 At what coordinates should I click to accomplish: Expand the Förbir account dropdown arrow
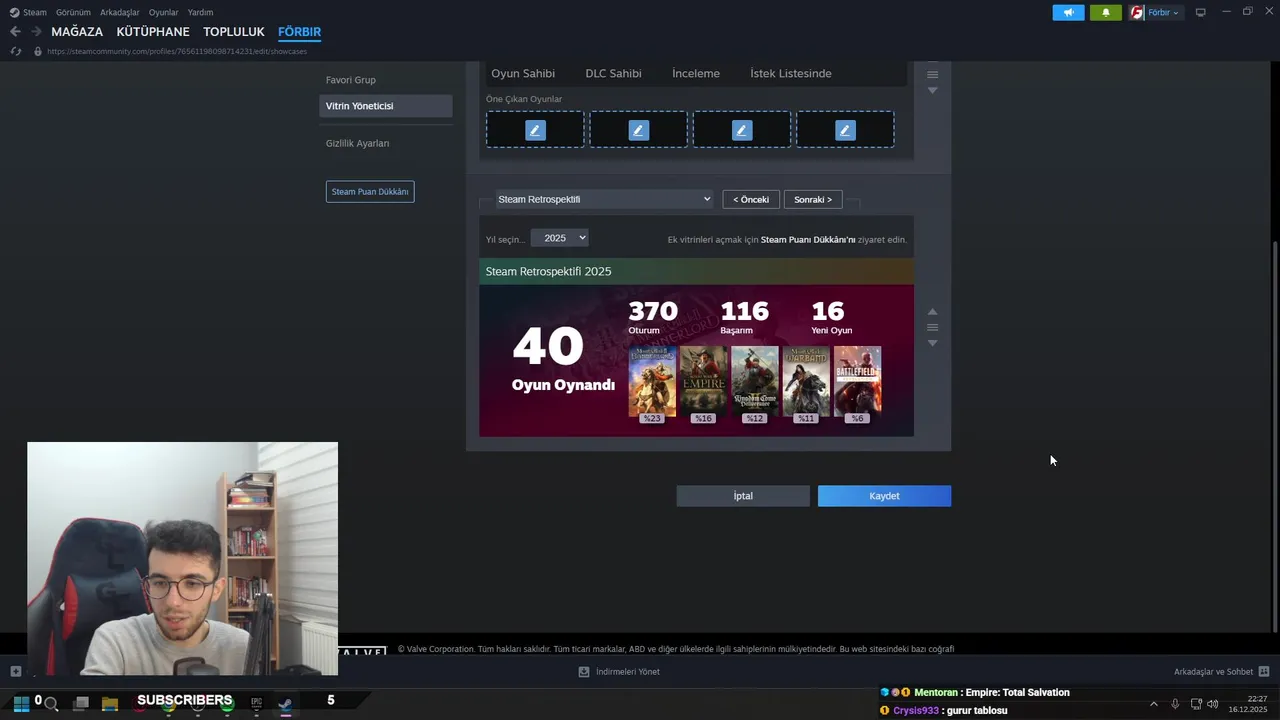[x=1175, y=13]
